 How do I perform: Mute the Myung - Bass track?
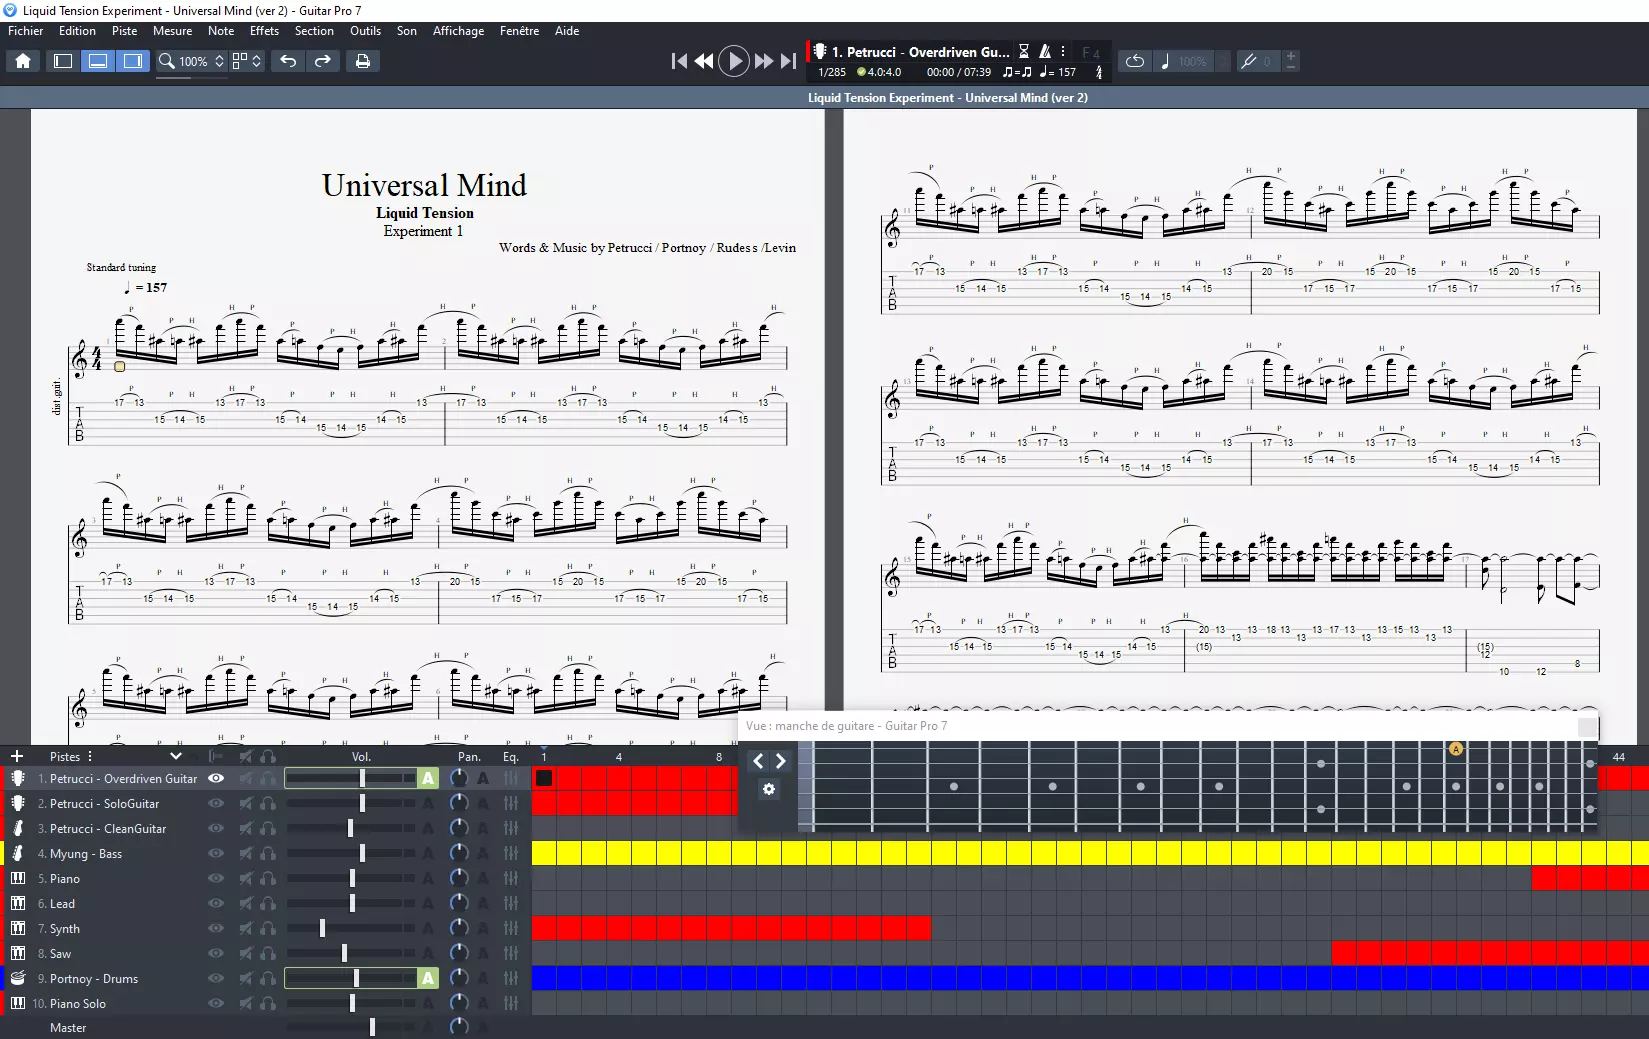[245, 853]
